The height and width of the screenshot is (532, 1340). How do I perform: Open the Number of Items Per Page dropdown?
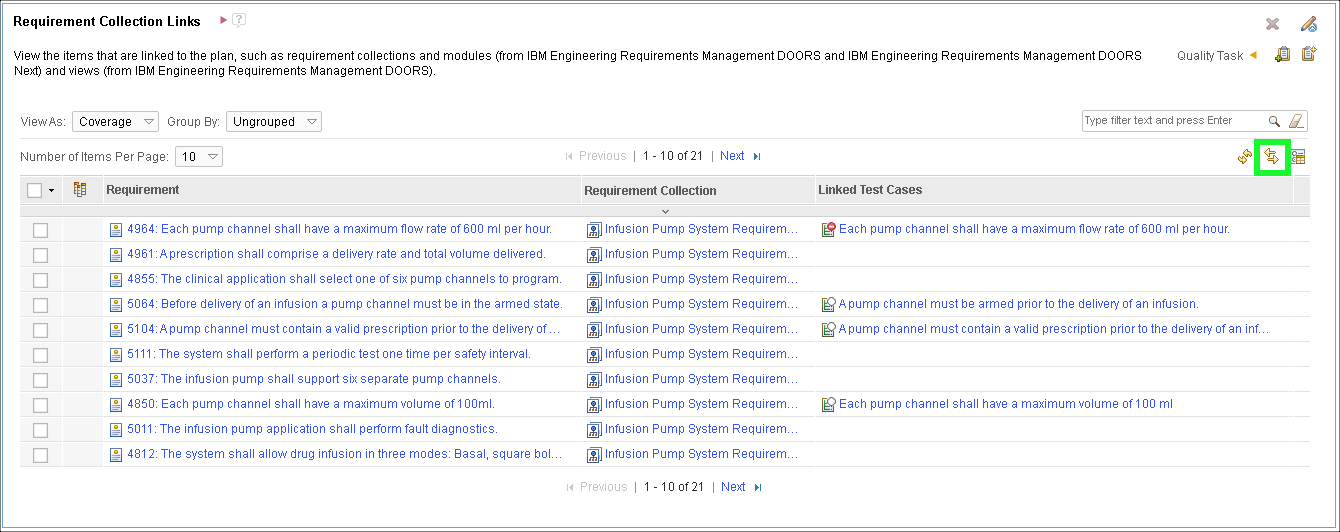[x=198, y=157]
